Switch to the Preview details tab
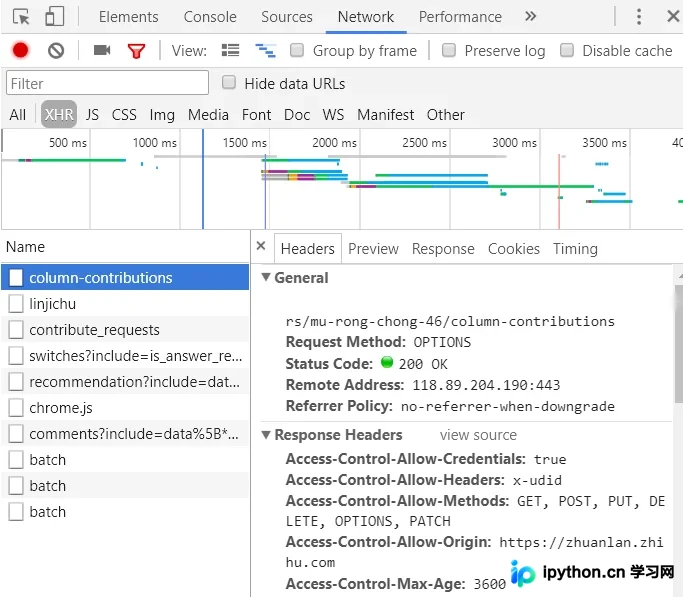The width and height of the screenshot is (683, 597). tap(373, 249)
